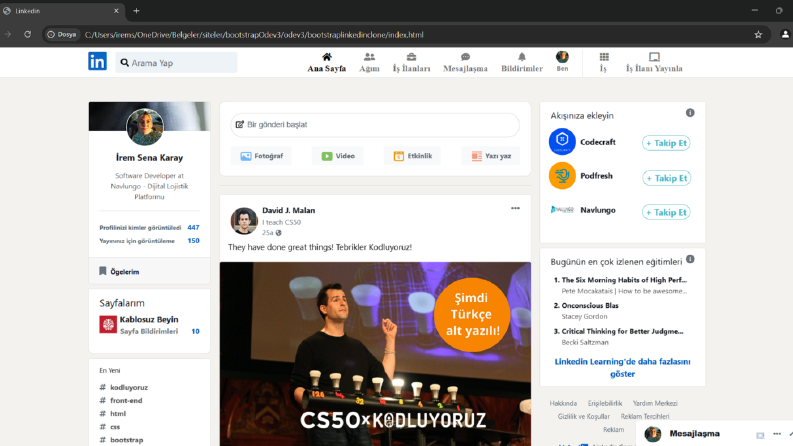Open the İş apps grid menu
The height and width of the screenshot is (446, 793).
tap(604, 63)
